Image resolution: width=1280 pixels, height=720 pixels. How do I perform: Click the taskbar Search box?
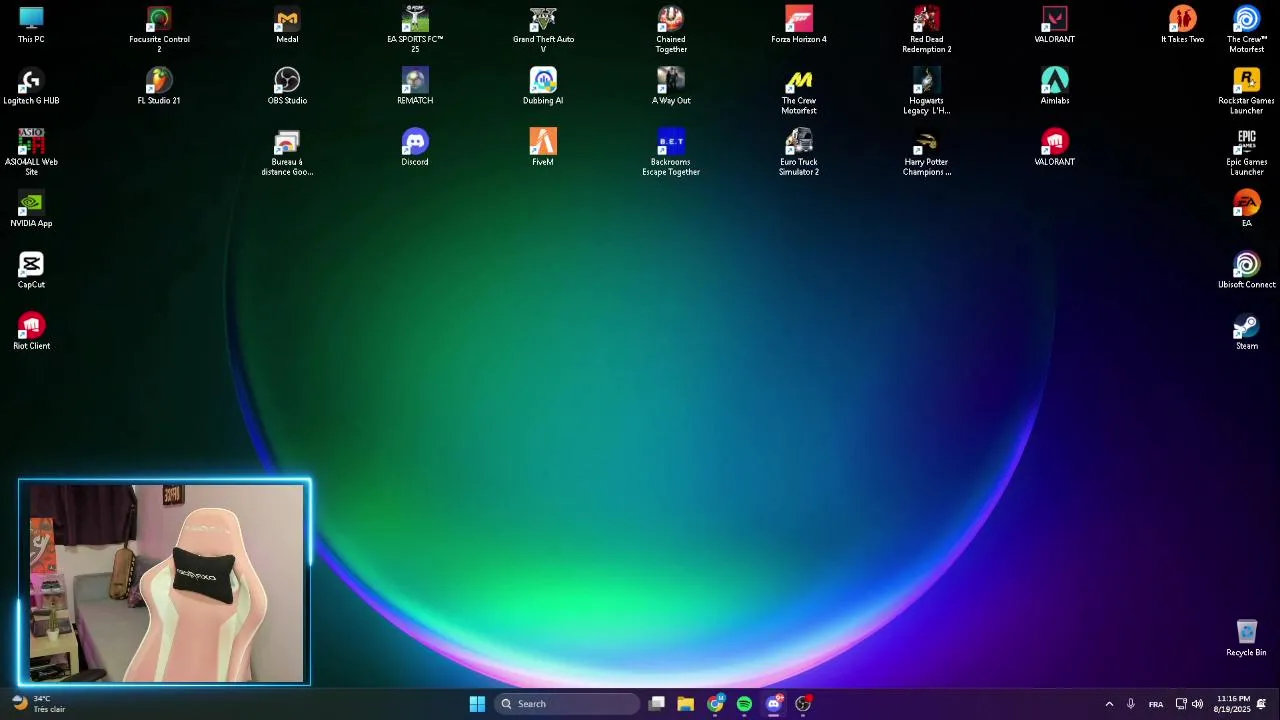[x=567, y=704]
